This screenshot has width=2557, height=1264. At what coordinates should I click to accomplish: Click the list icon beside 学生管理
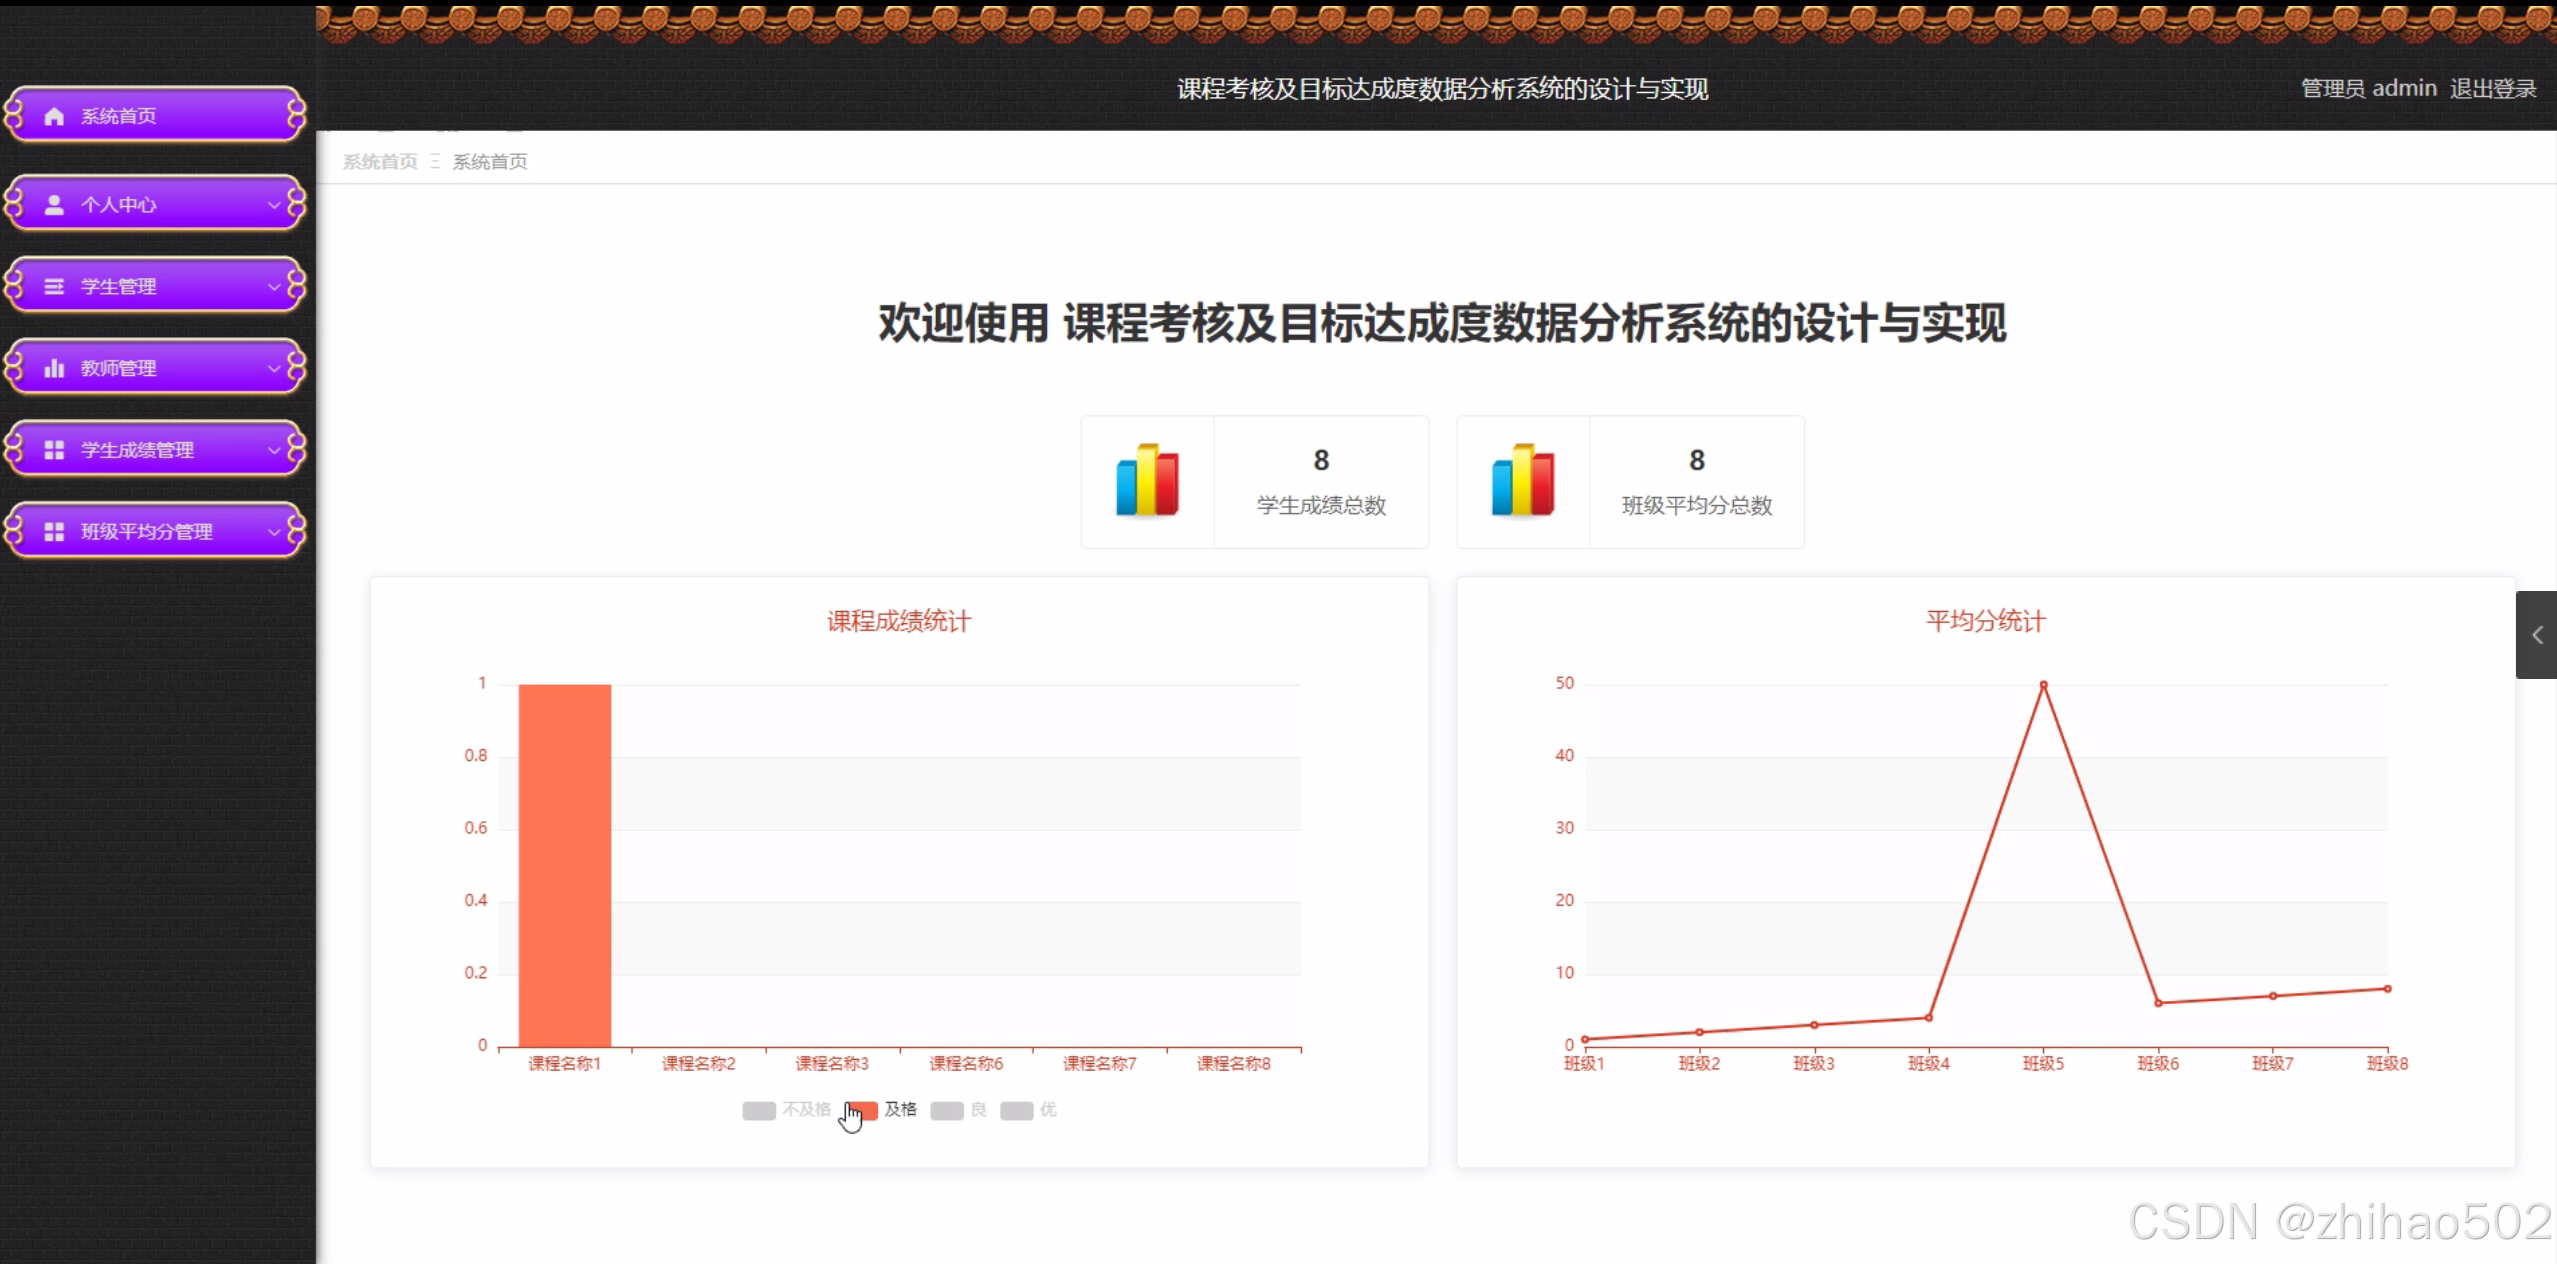[54, 287]
